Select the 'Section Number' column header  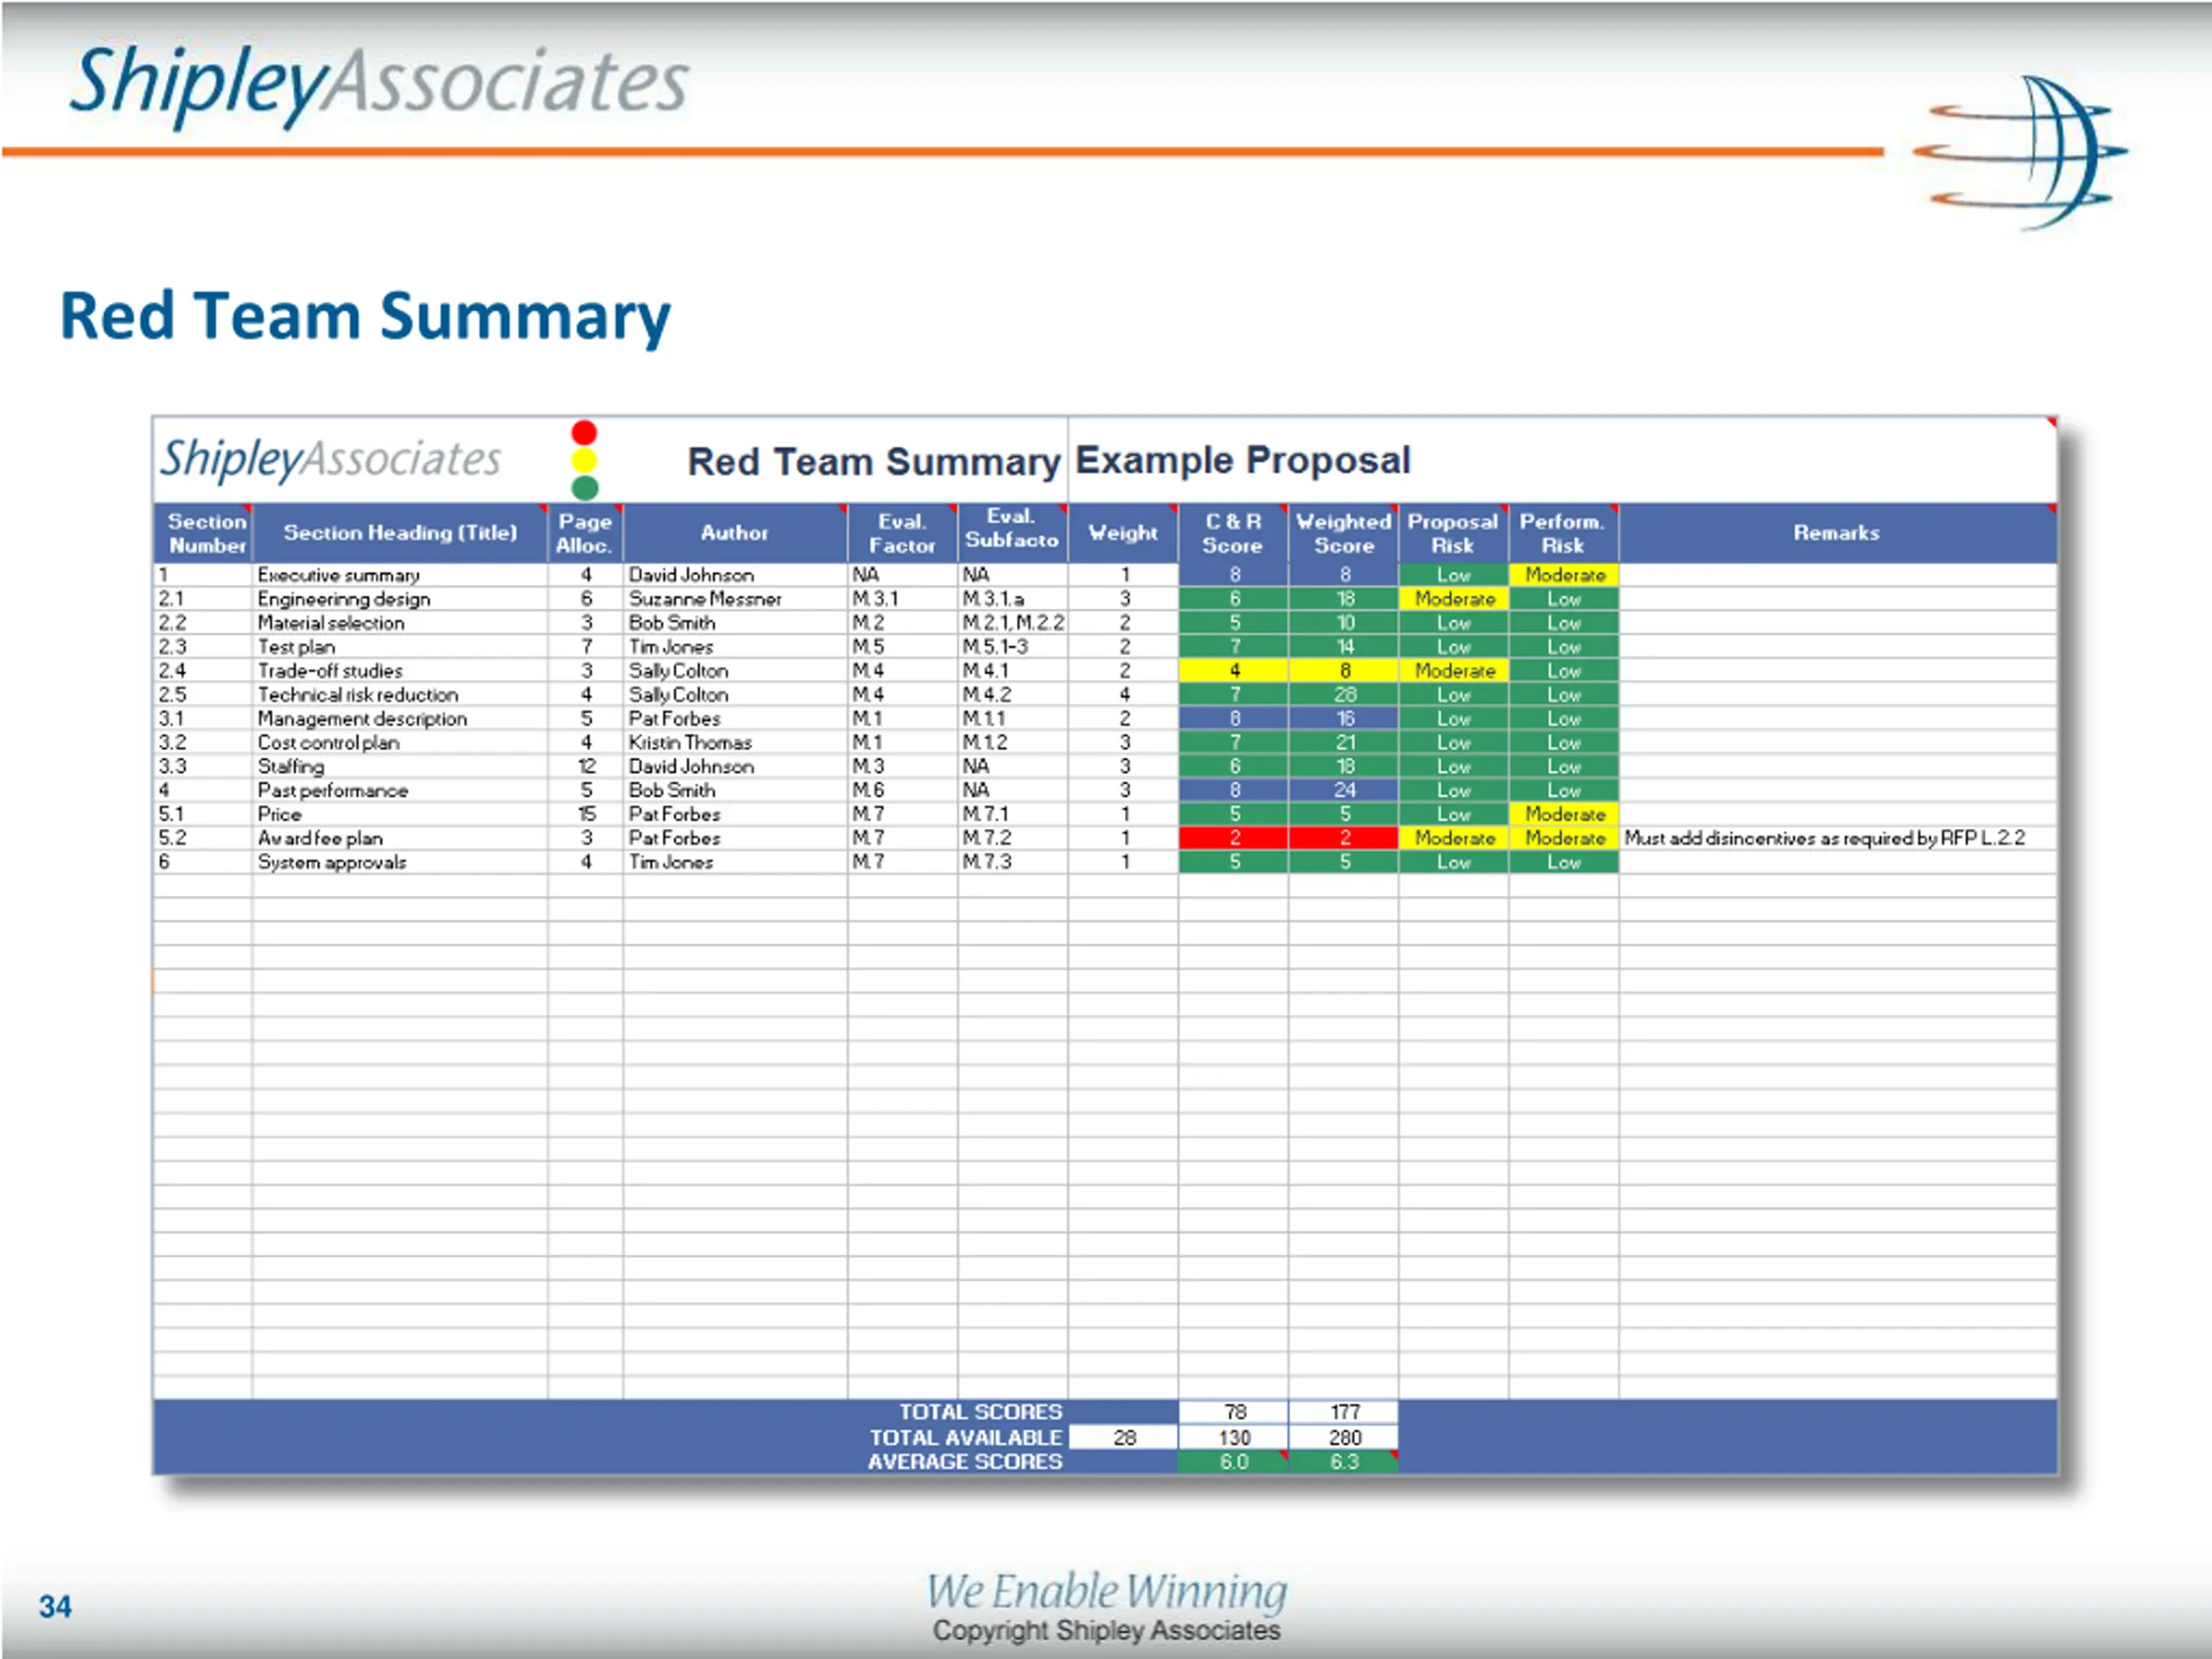203,533
